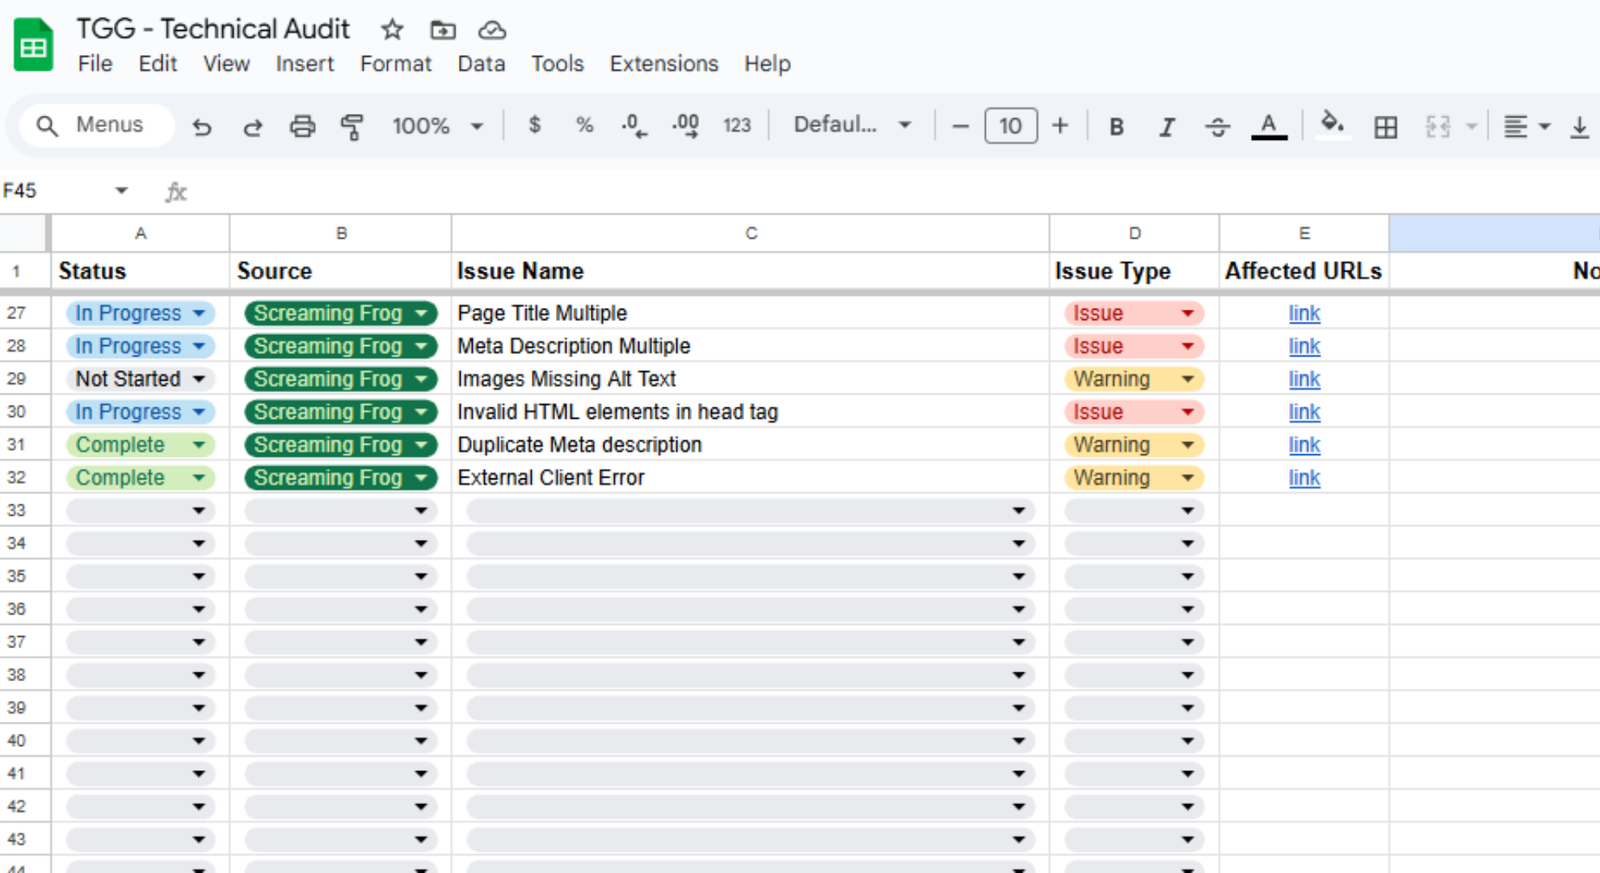Toggle italic formatting
1600x873 pixels.
1166,126
